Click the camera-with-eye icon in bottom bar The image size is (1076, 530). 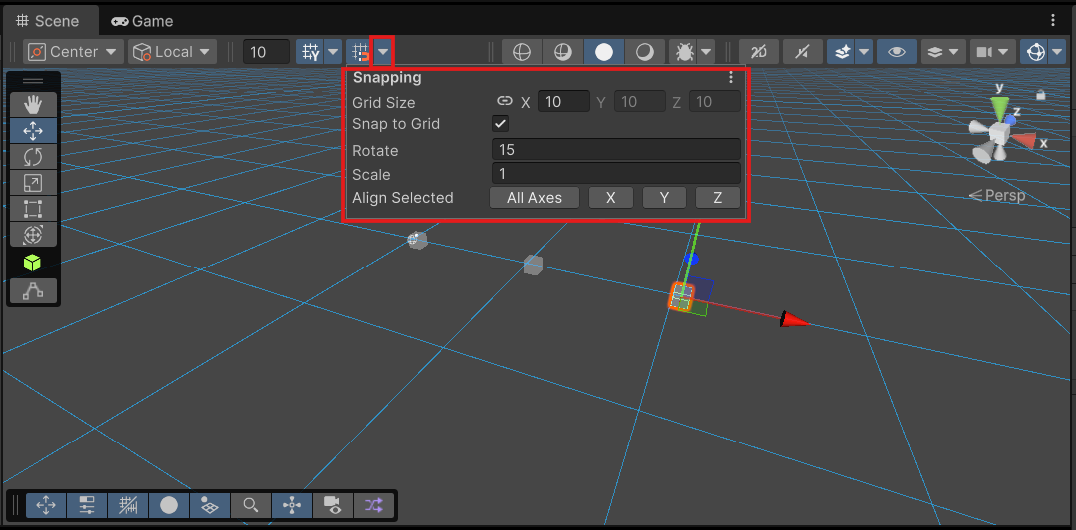[333, 506]
